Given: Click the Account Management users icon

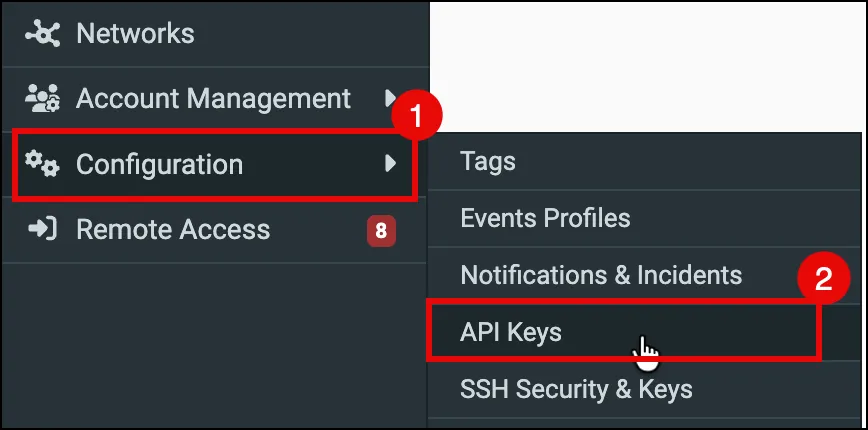Looking at the screenshot, I should coord(43,98).
